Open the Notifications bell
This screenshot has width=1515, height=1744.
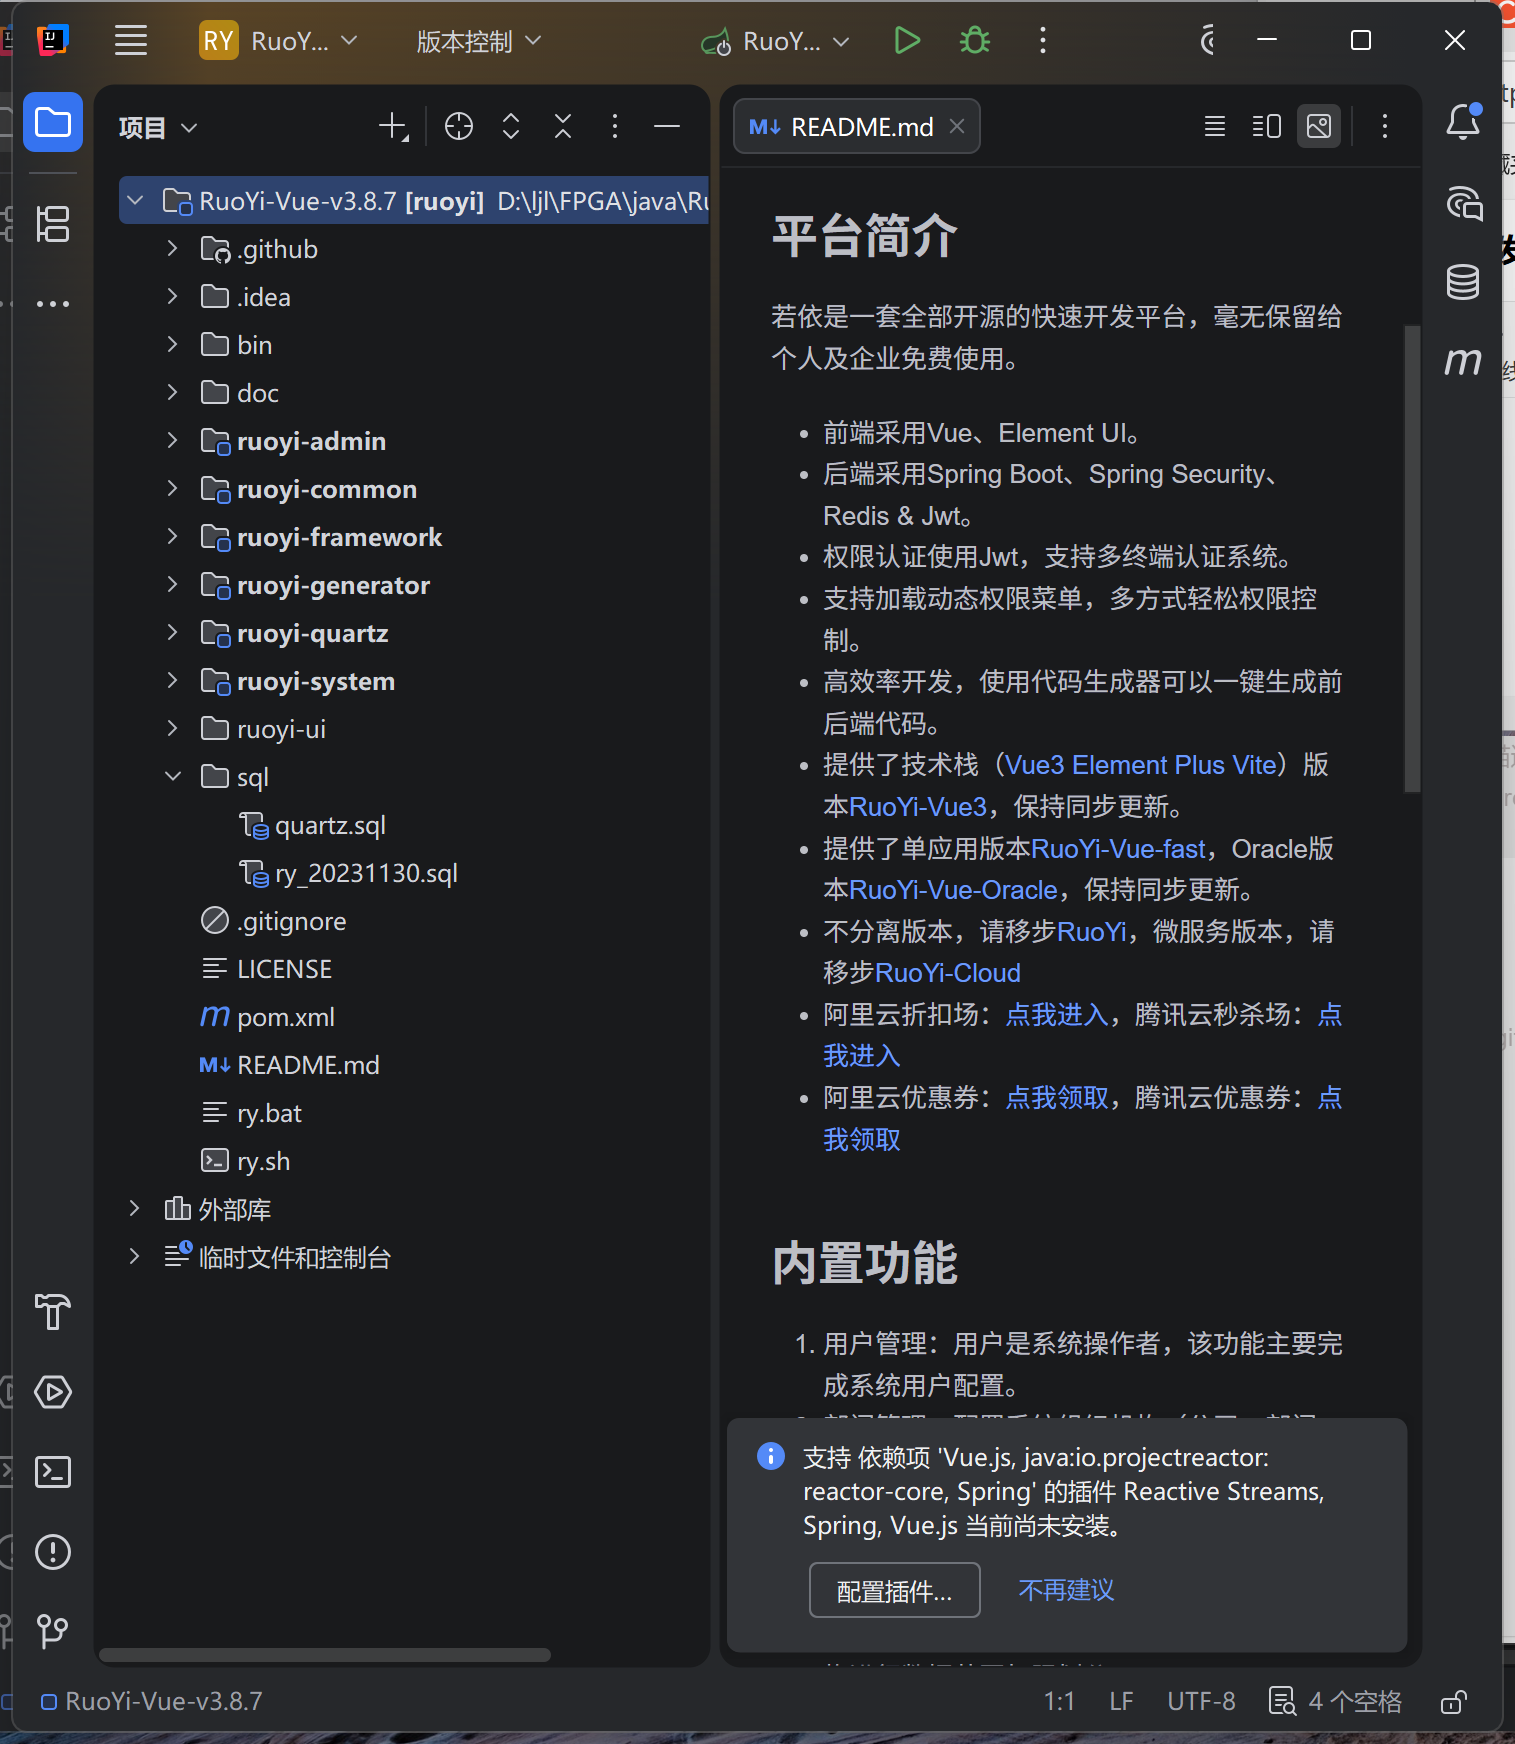[1463, 122]
